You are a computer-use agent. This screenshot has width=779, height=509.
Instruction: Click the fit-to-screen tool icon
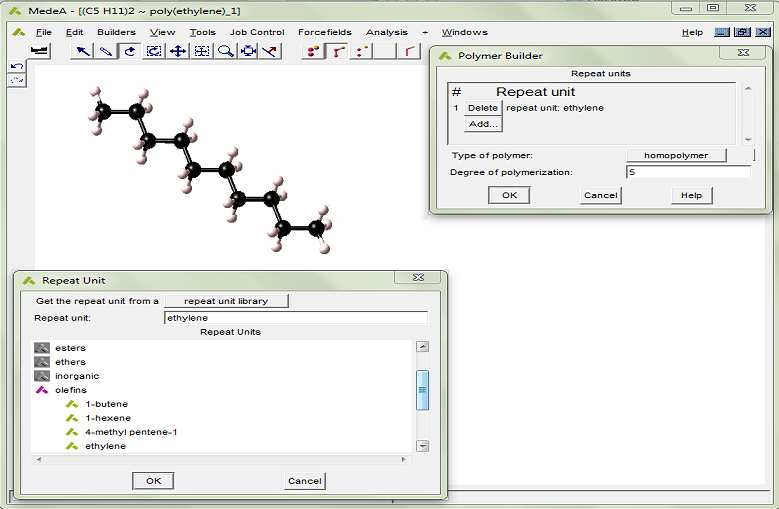click(x=248, y=51)
